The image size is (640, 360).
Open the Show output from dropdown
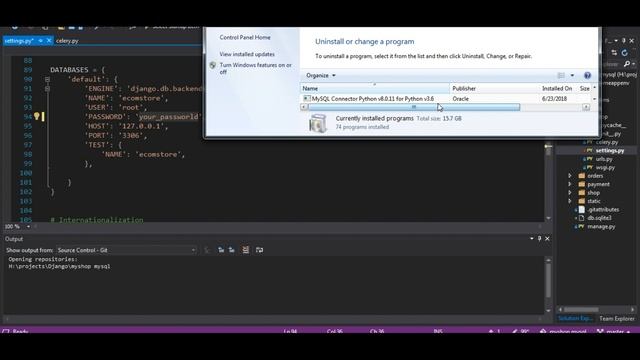point(127,250)
